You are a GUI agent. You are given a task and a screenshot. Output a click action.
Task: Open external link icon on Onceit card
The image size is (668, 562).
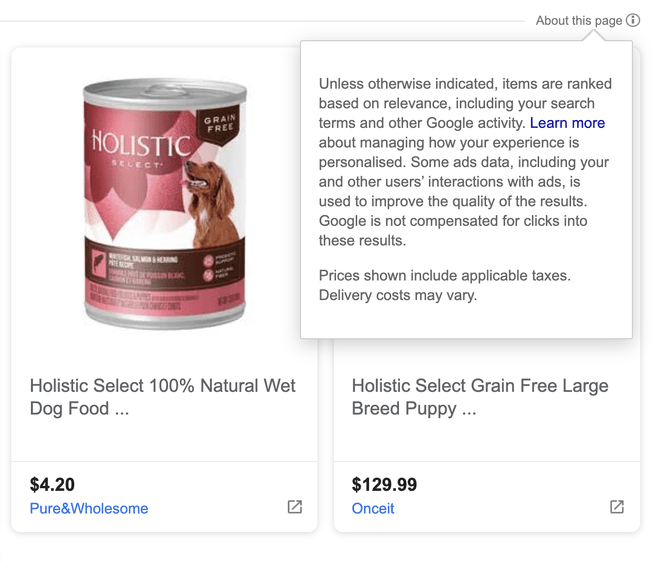617,507
